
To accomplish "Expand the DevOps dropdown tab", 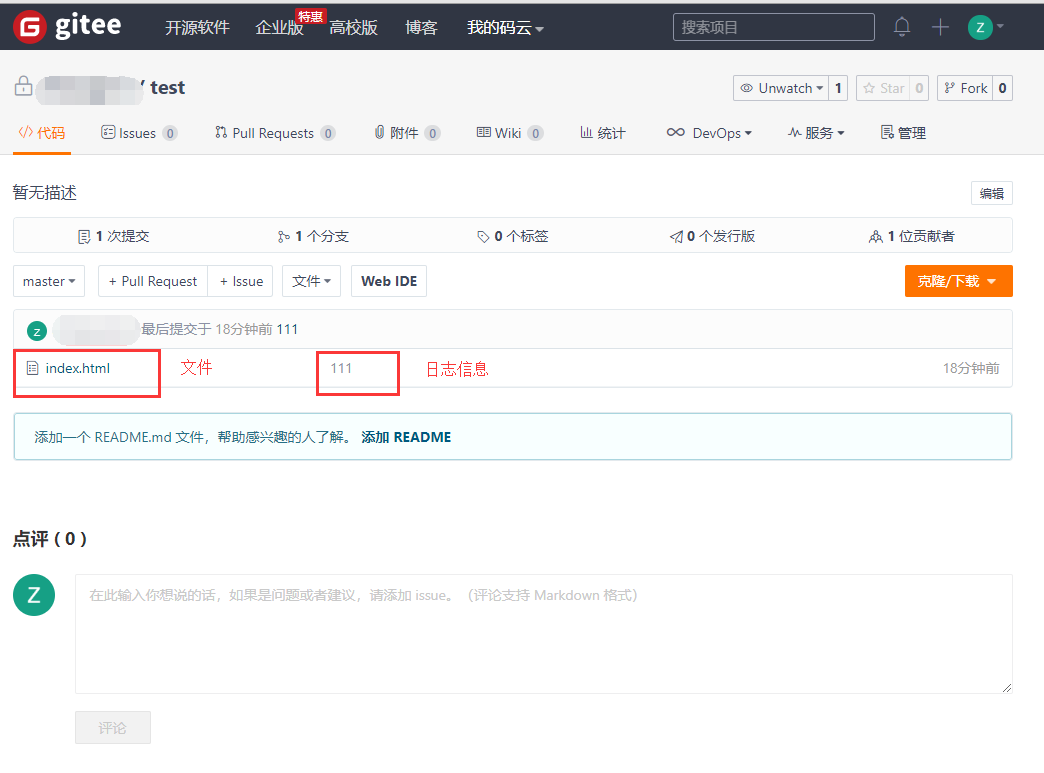I will [x=709, y=132].
